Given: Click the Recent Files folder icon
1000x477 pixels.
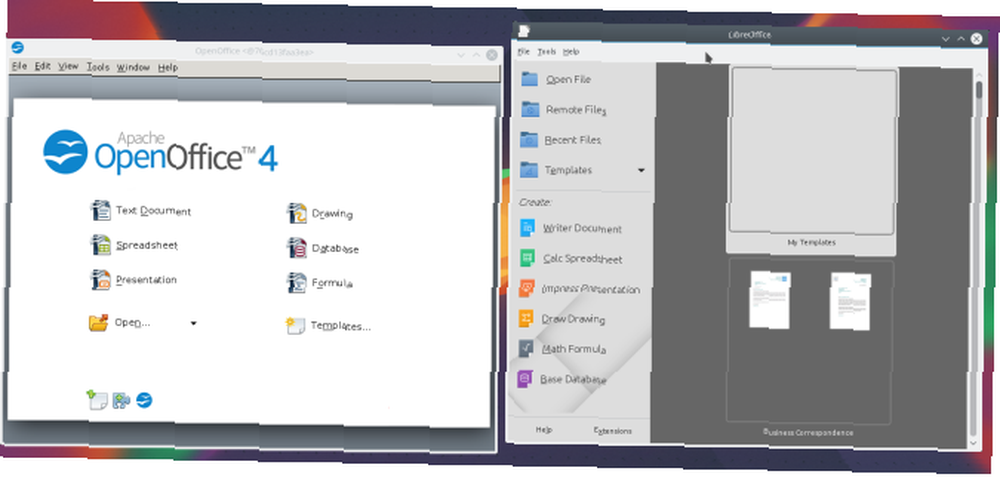Looking at the screenshot, I should [529, 139].
